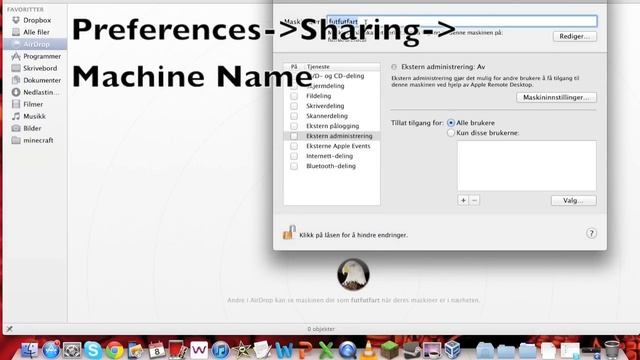The height and width of the screenshot is (360, 640).
Task: Open Filmer in the Finder sidebar
Action: click(28, 104)
